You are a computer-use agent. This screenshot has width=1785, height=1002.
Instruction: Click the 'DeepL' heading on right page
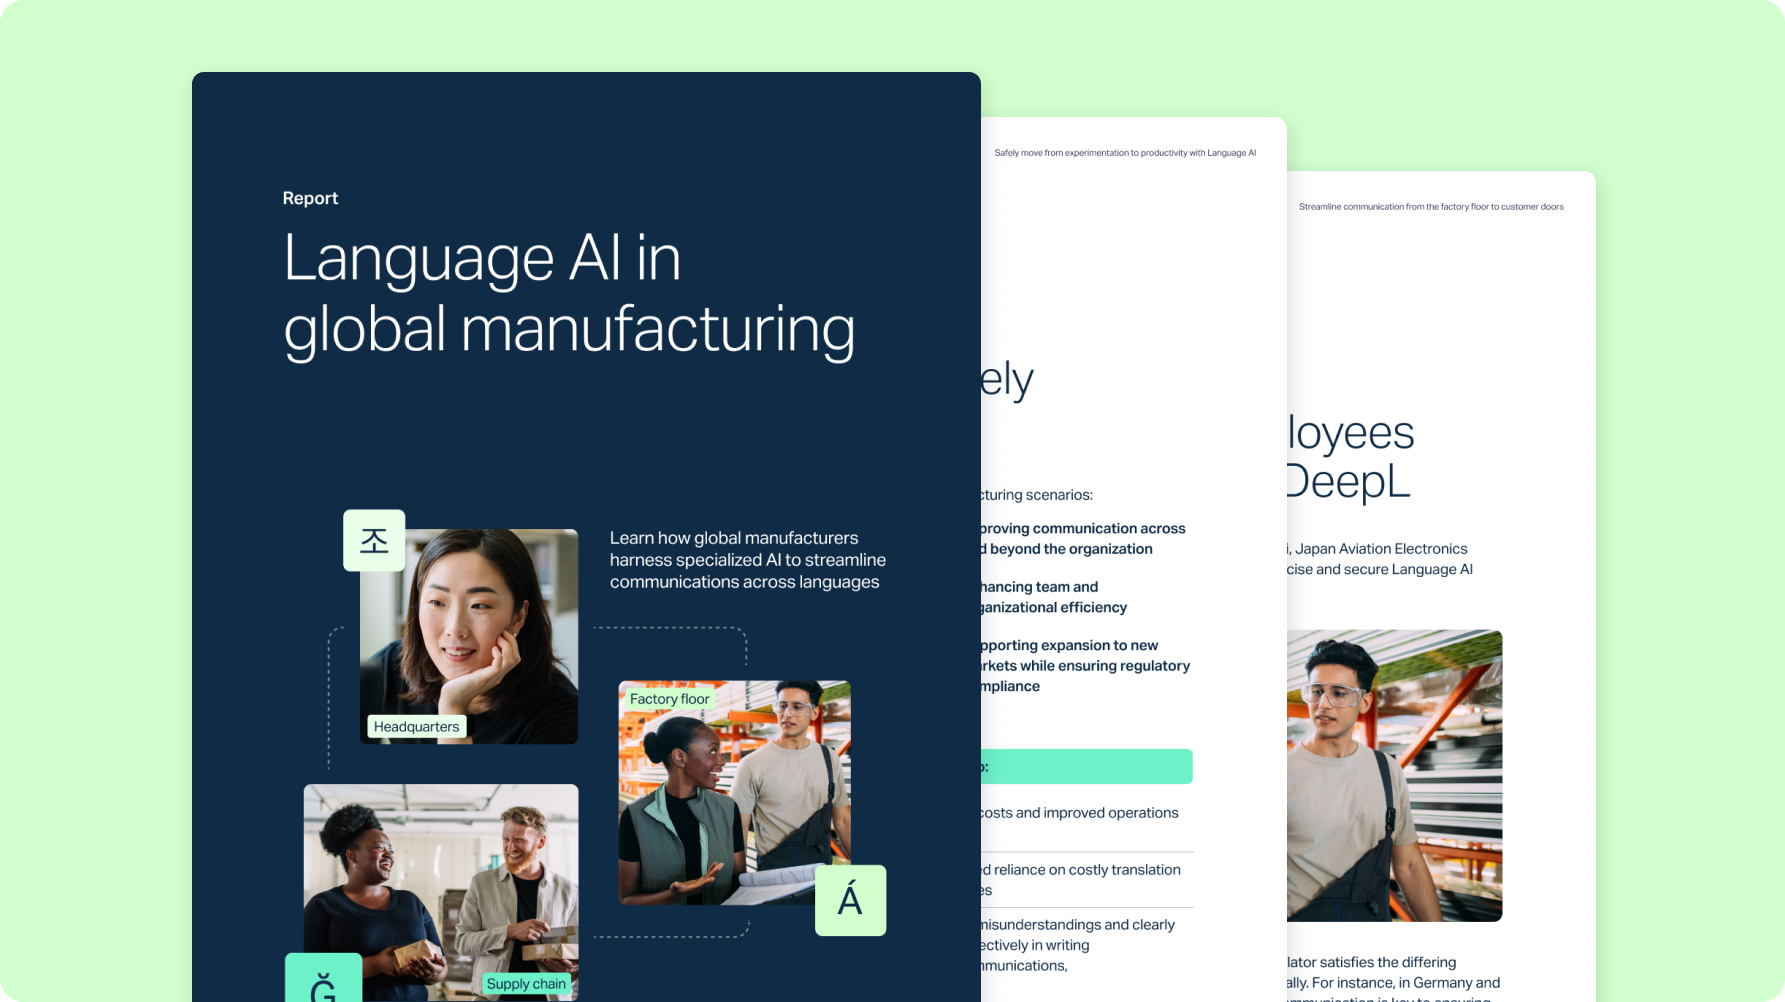pyautogui.click(x=1348, y=482)
